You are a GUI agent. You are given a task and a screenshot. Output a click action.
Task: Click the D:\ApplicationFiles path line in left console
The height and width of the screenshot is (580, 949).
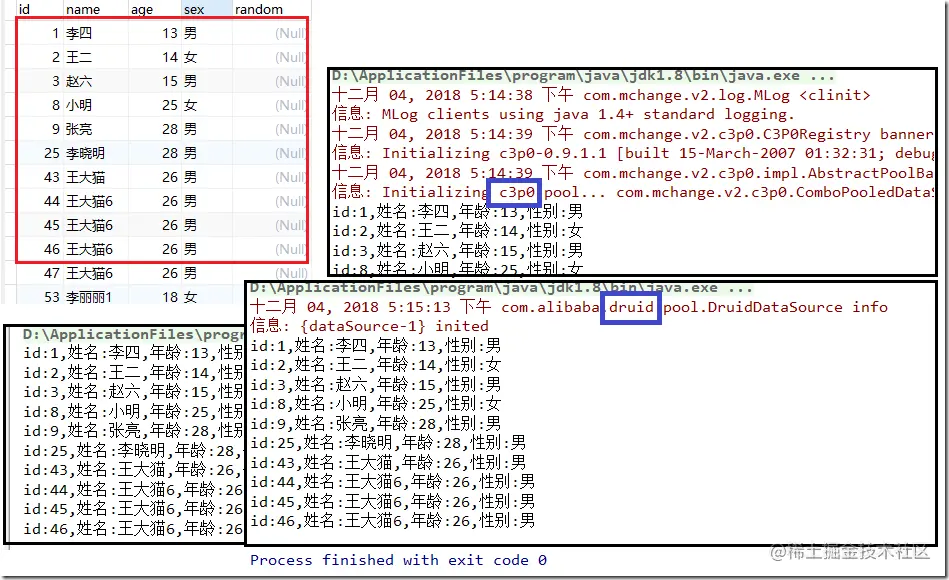[x=133, y=334]
